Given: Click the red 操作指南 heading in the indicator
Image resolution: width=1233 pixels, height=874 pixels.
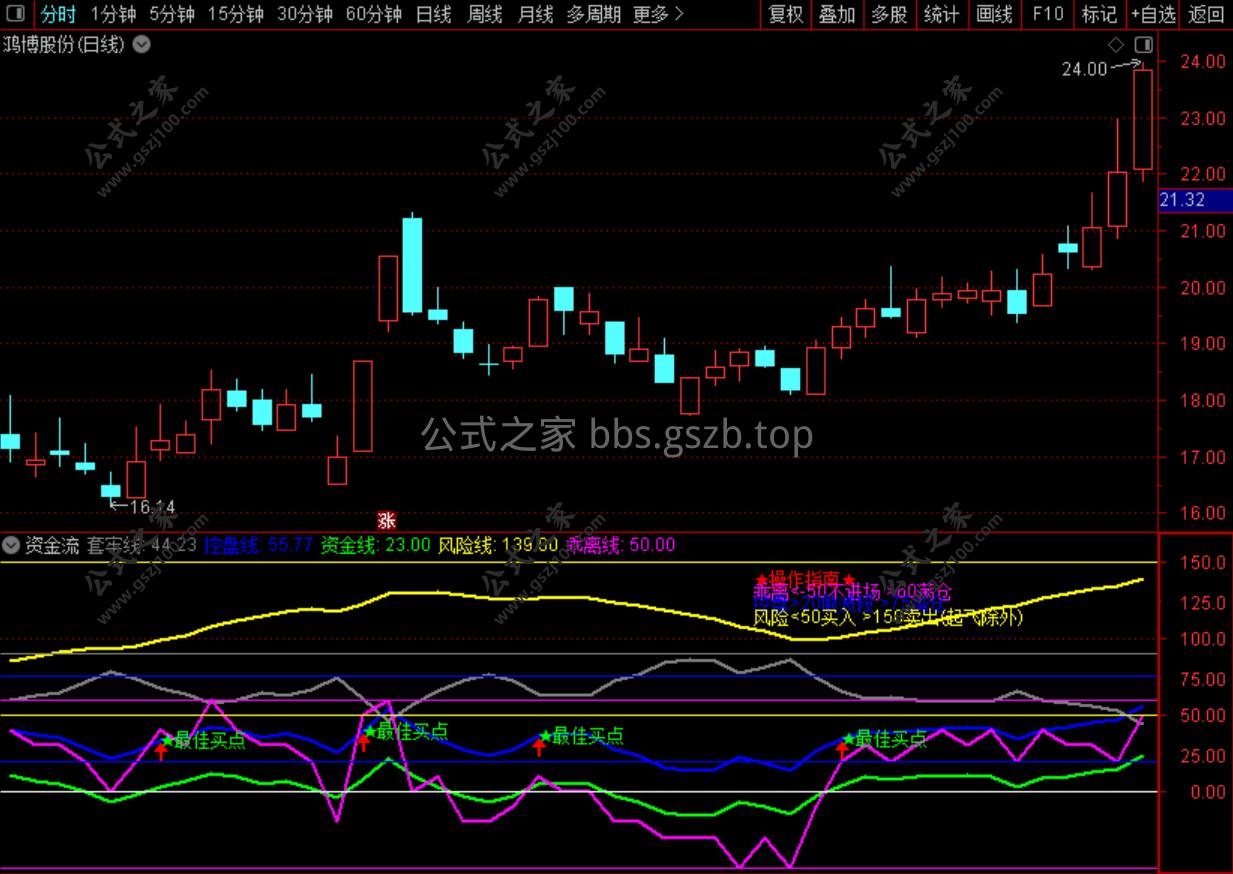Looking at the screenshot, I should coord(805,581).
